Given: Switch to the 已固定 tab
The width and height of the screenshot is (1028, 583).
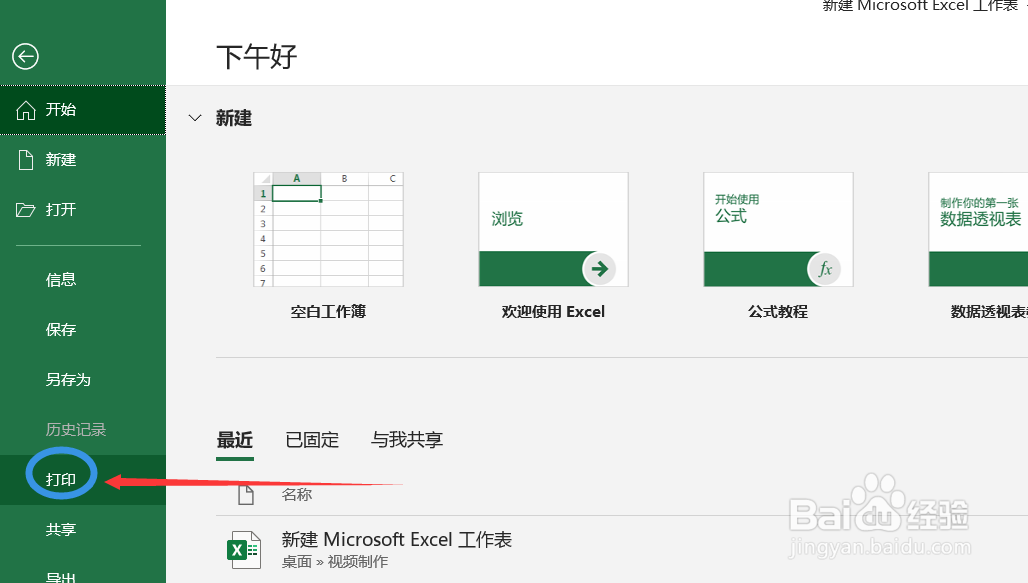Looking at the screenshot, I should point(312,440).
